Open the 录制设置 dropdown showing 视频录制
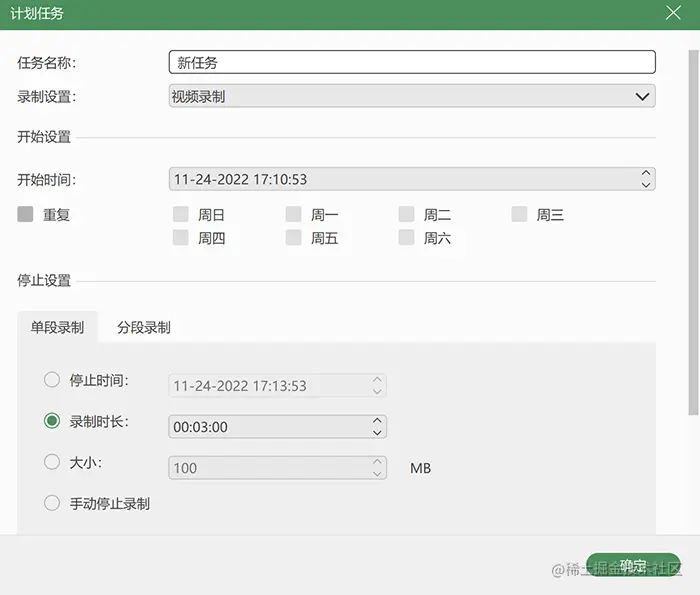Screen dimensions: 700x595 point(412,96)
